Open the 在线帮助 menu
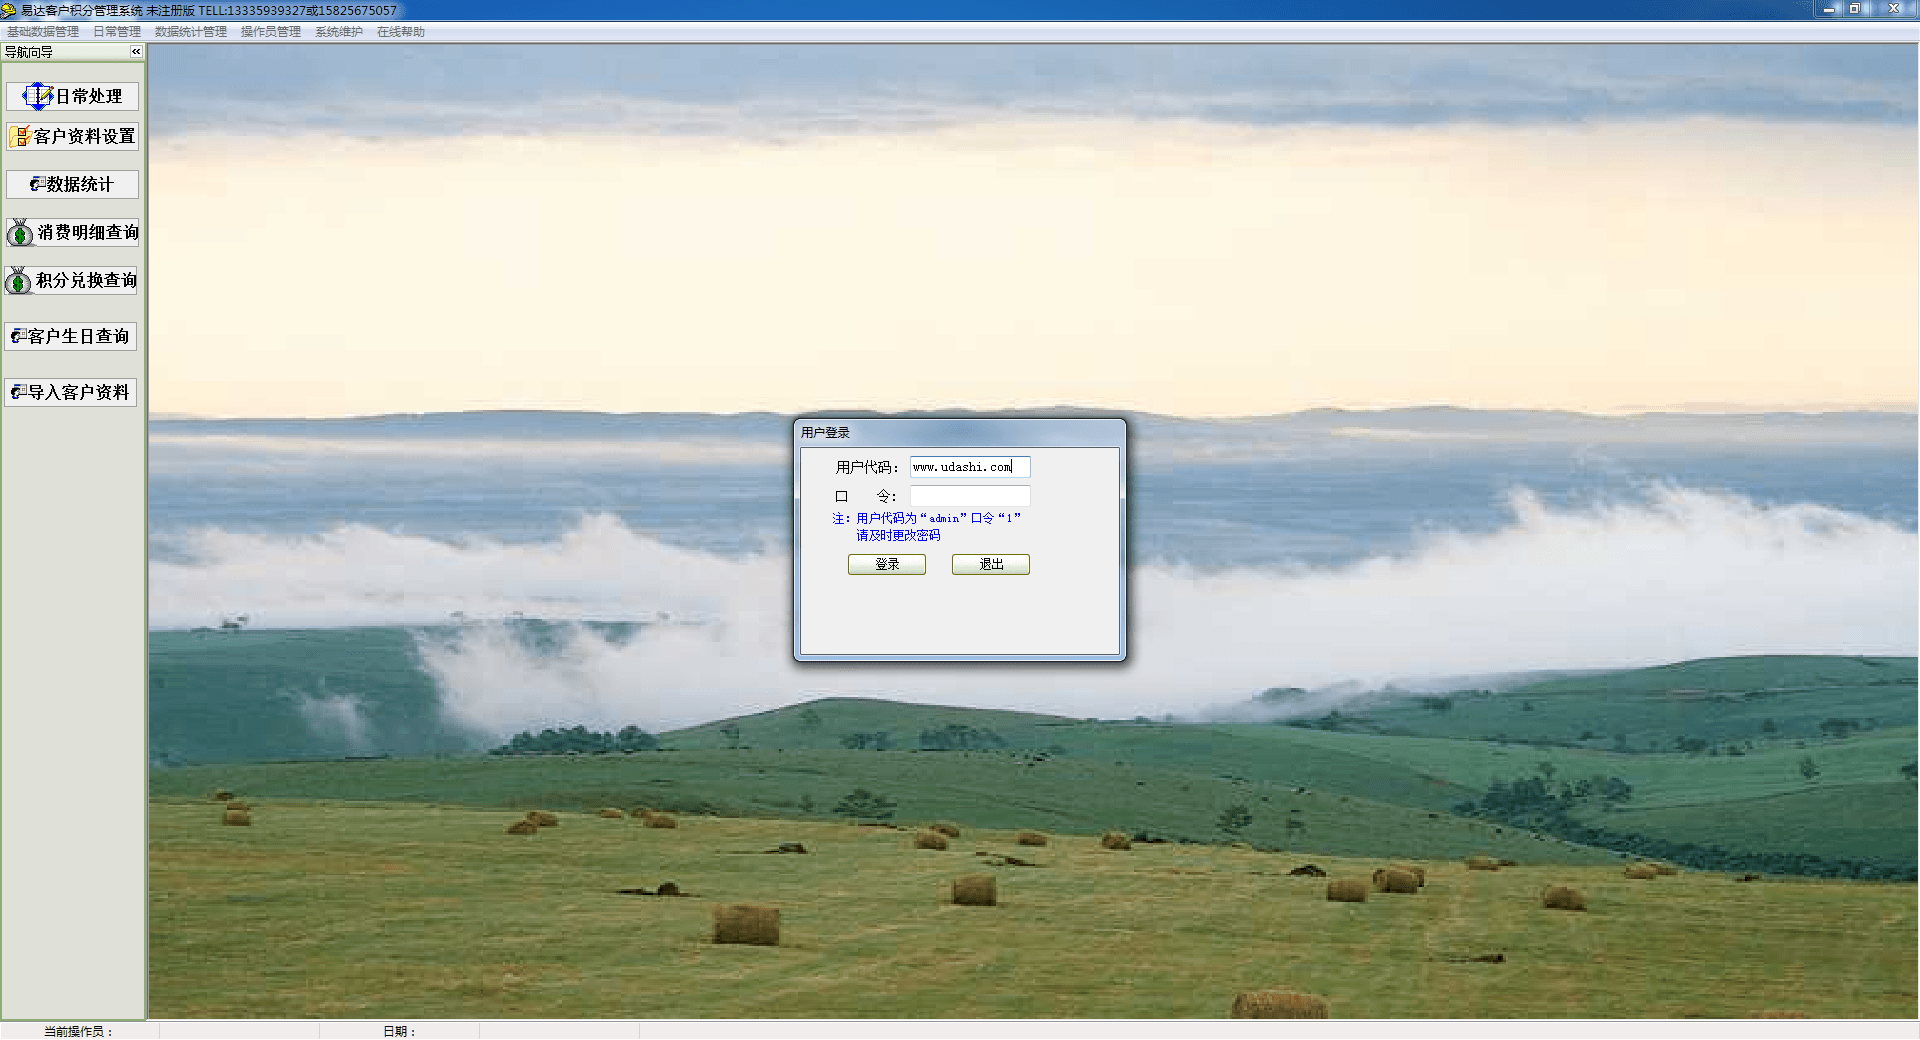The width and height of the screenshot is (1920, 1040). (x=400, y=32)
